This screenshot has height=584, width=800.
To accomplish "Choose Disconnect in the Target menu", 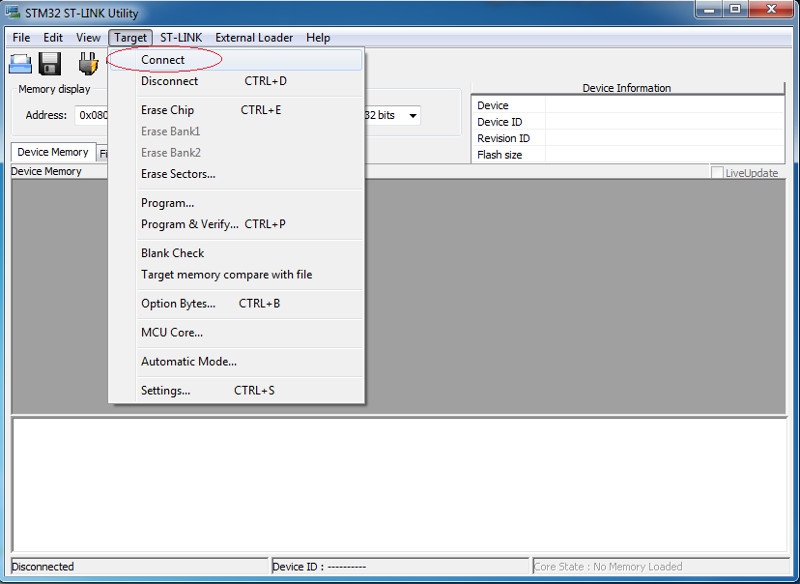I will (x=236, y=81).
